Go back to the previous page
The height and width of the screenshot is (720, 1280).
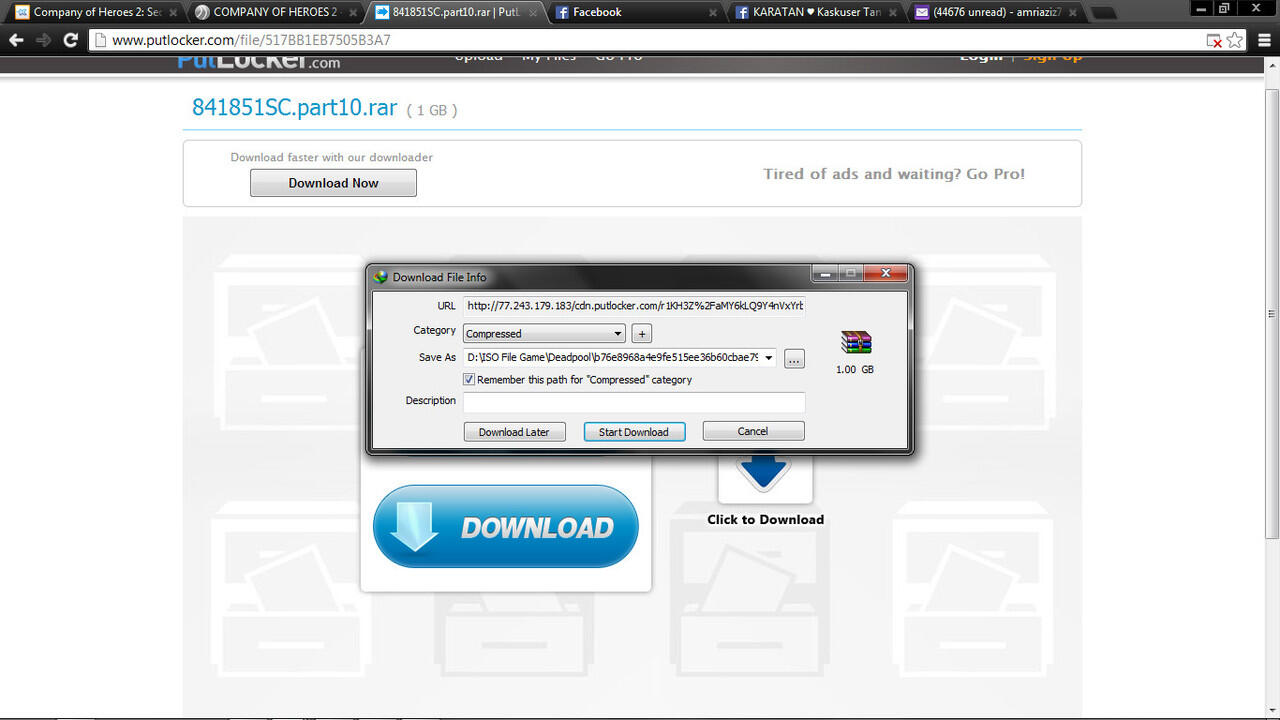(16, 40)
